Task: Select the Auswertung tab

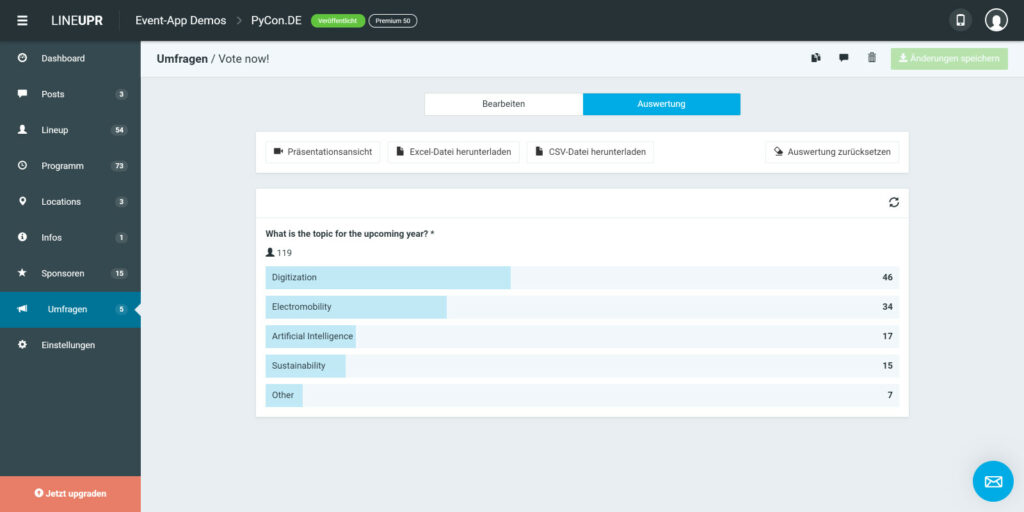Action: click(662, 104)
